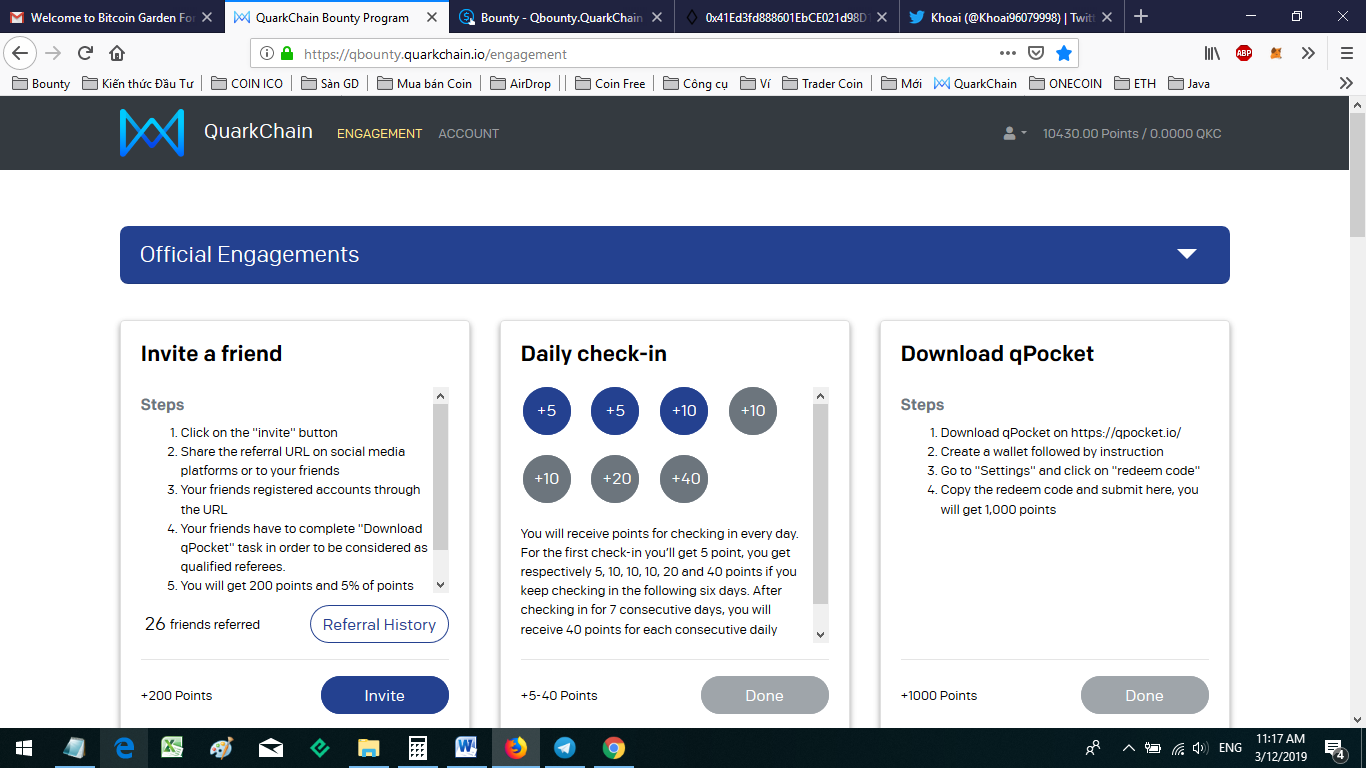Viewport: 1366px width, 768px height.
Task: Open a new browser tab
Action: 1141,16
